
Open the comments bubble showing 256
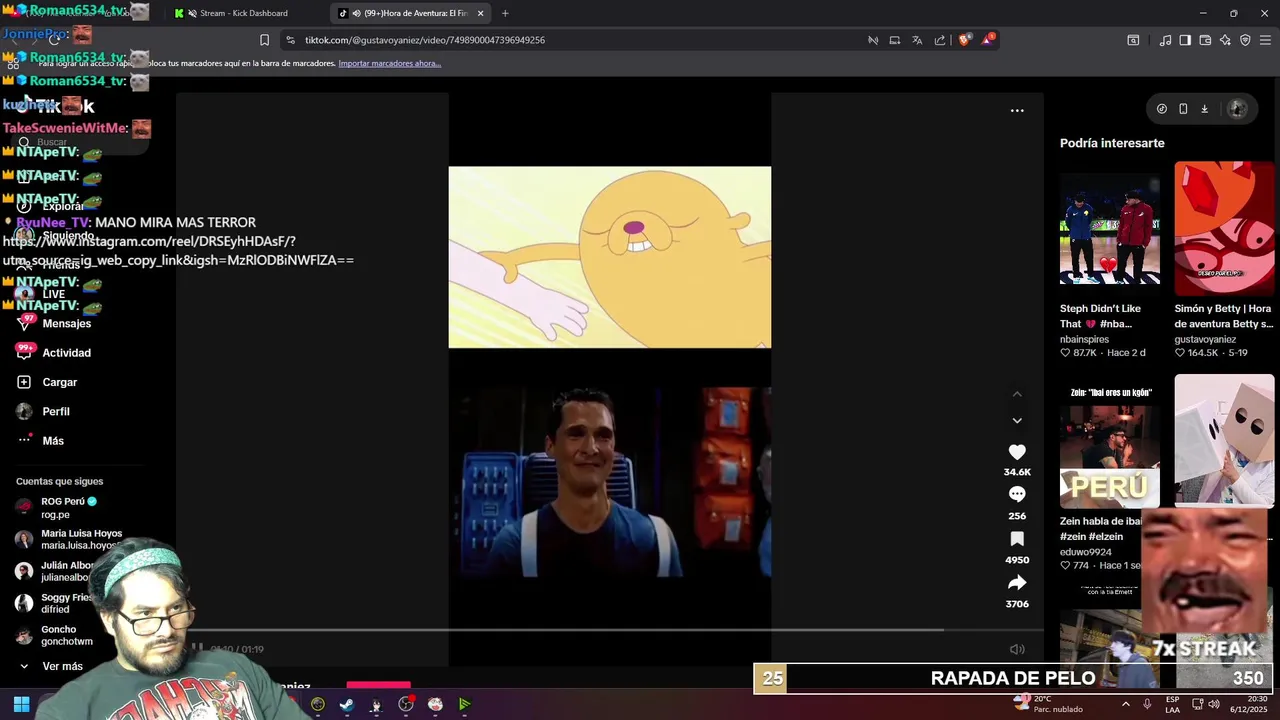click(x=1017, y=494)
